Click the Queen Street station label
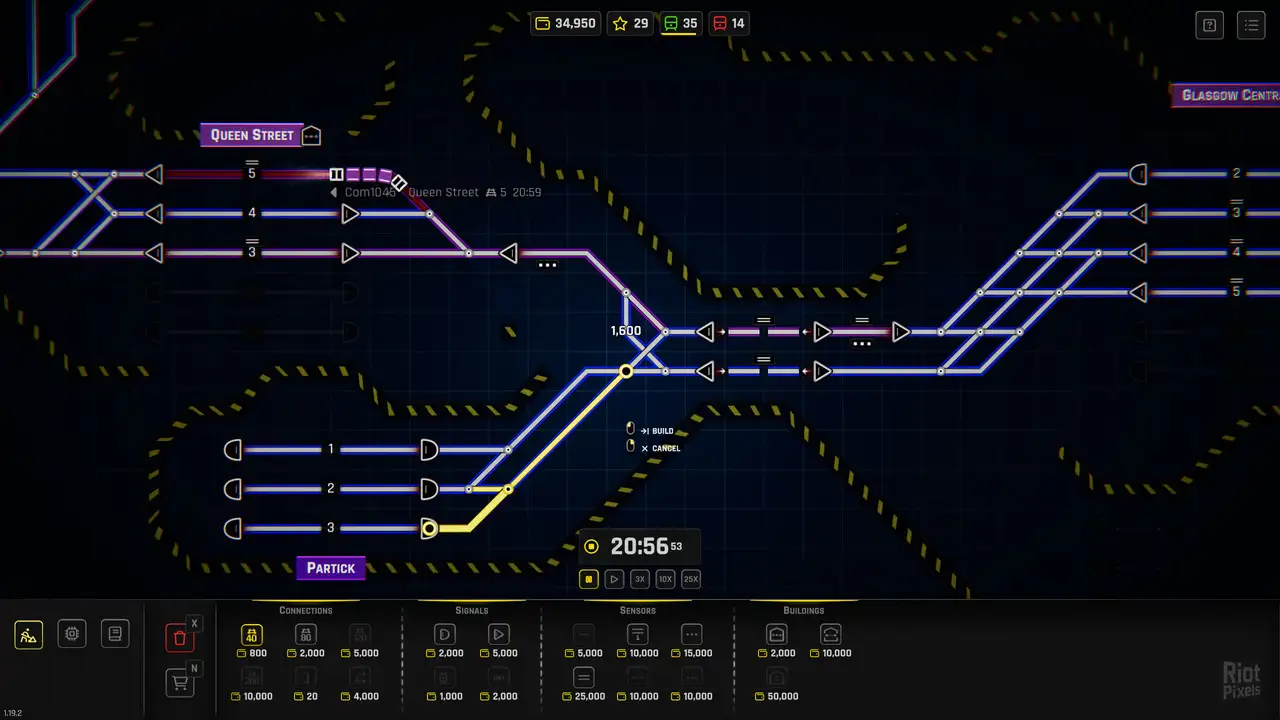 (252, 135)
